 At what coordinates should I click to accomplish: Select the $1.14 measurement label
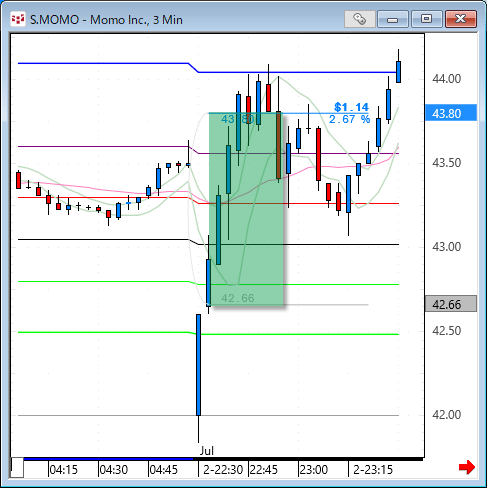[351, 107]
